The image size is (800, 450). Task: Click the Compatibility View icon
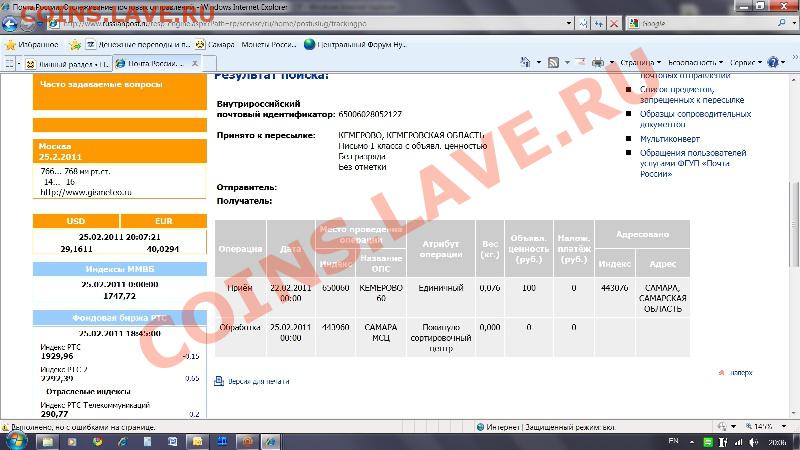point(583,23)
